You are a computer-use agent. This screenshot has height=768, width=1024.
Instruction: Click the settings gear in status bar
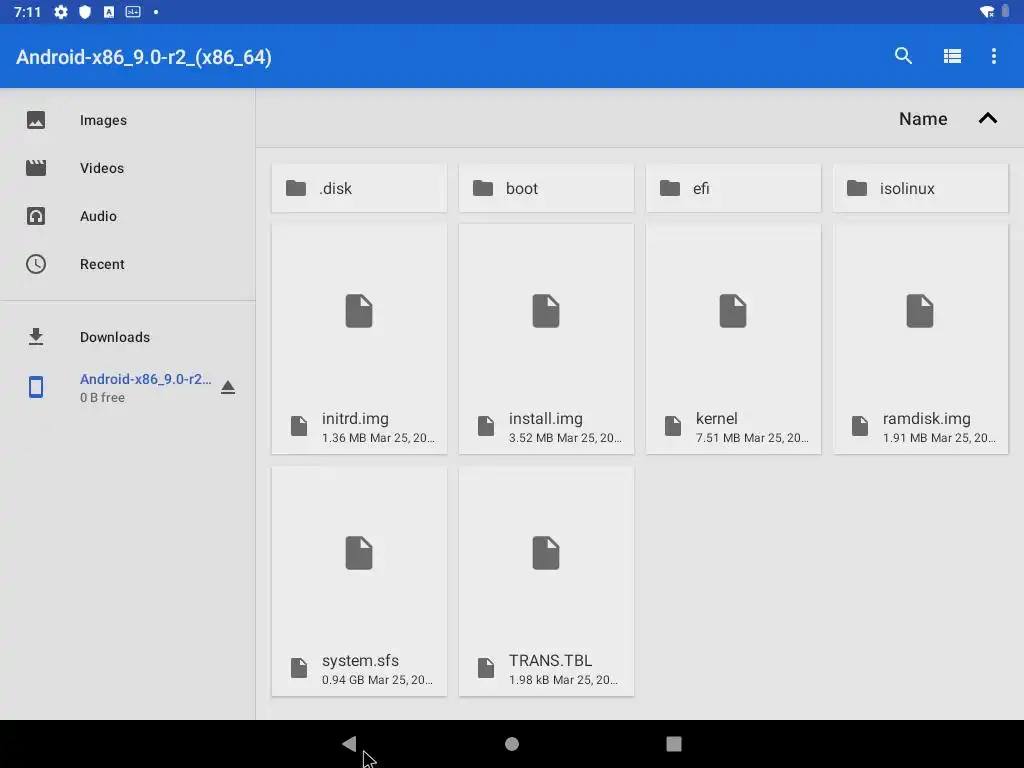coord(61,12)
